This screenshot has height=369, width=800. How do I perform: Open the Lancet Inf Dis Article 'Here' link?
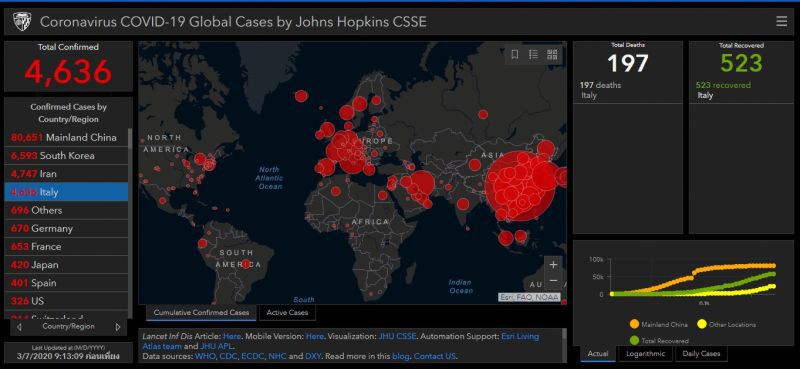[x=232, y=336]
